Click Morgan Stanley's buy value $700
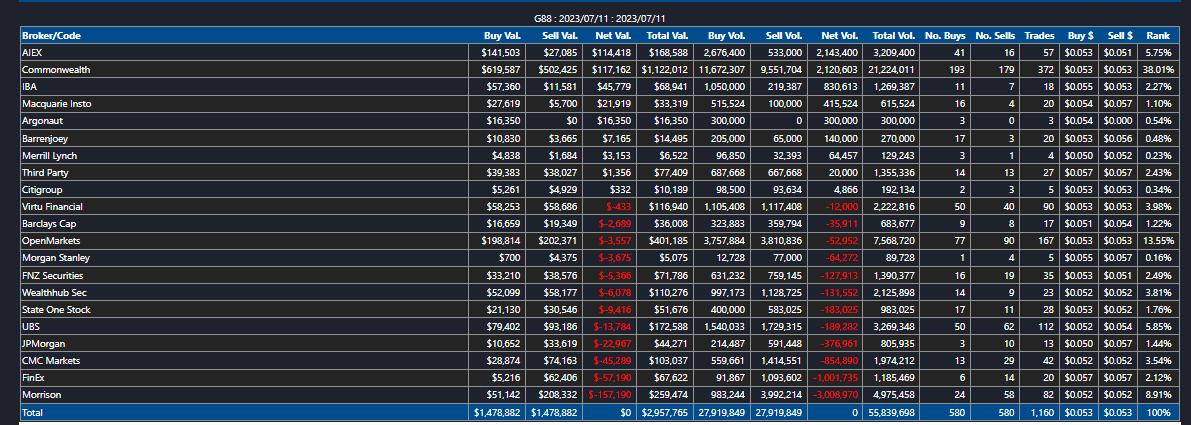 tap(510, 258)
